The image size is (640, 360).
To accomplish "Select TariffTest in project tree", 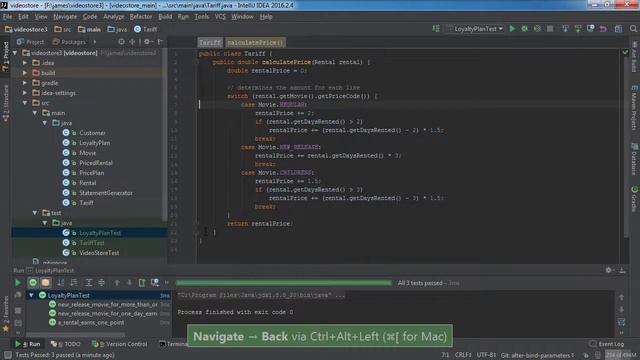I will click(x=92, y=243).
